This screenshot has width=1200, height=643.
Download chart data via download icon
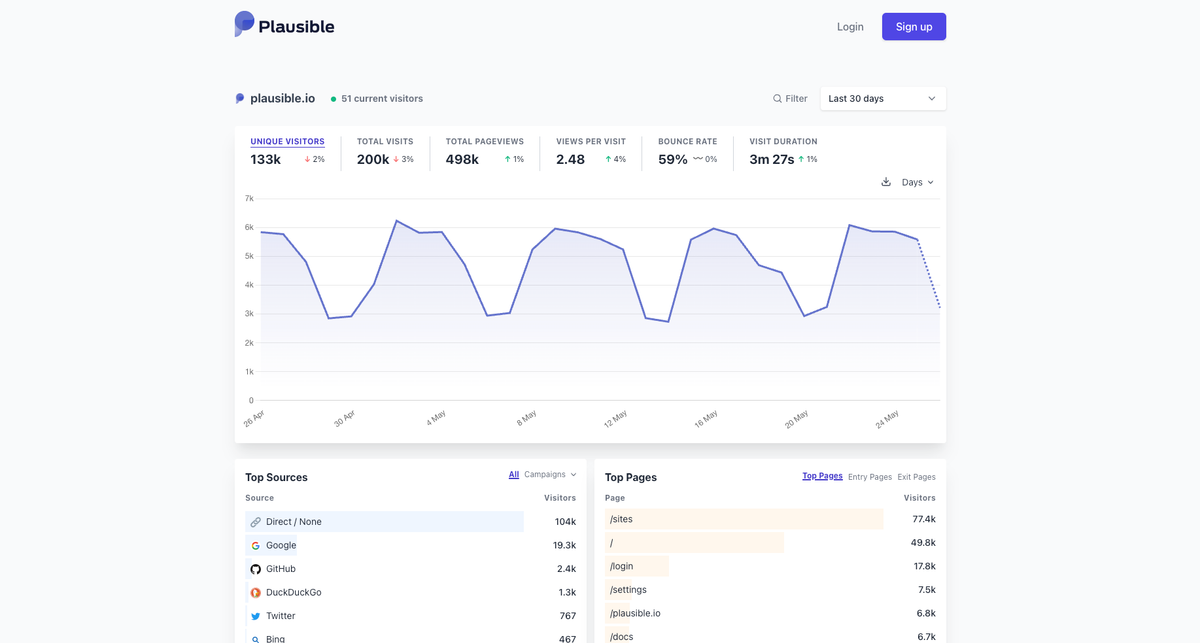pyautogui.click(x=886, y=182)
